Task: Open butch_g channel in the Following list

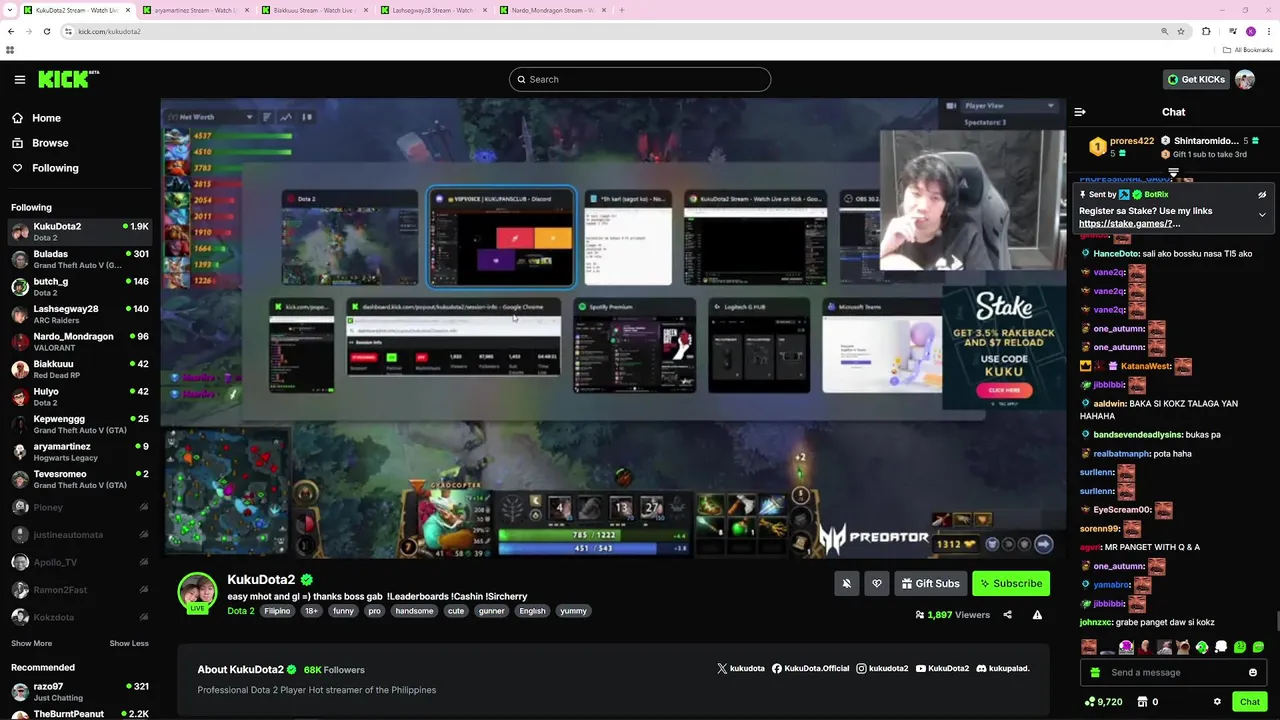Action: (80, 286)
